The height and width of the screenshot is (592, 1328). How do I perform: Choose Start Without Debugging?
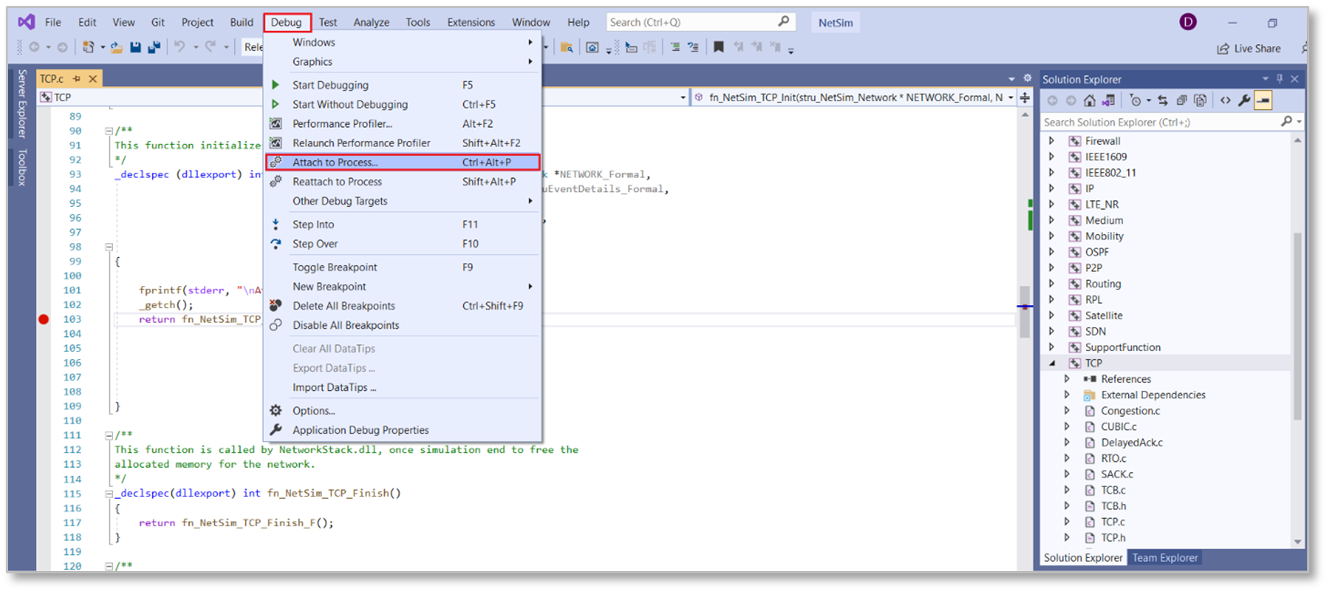402,104
